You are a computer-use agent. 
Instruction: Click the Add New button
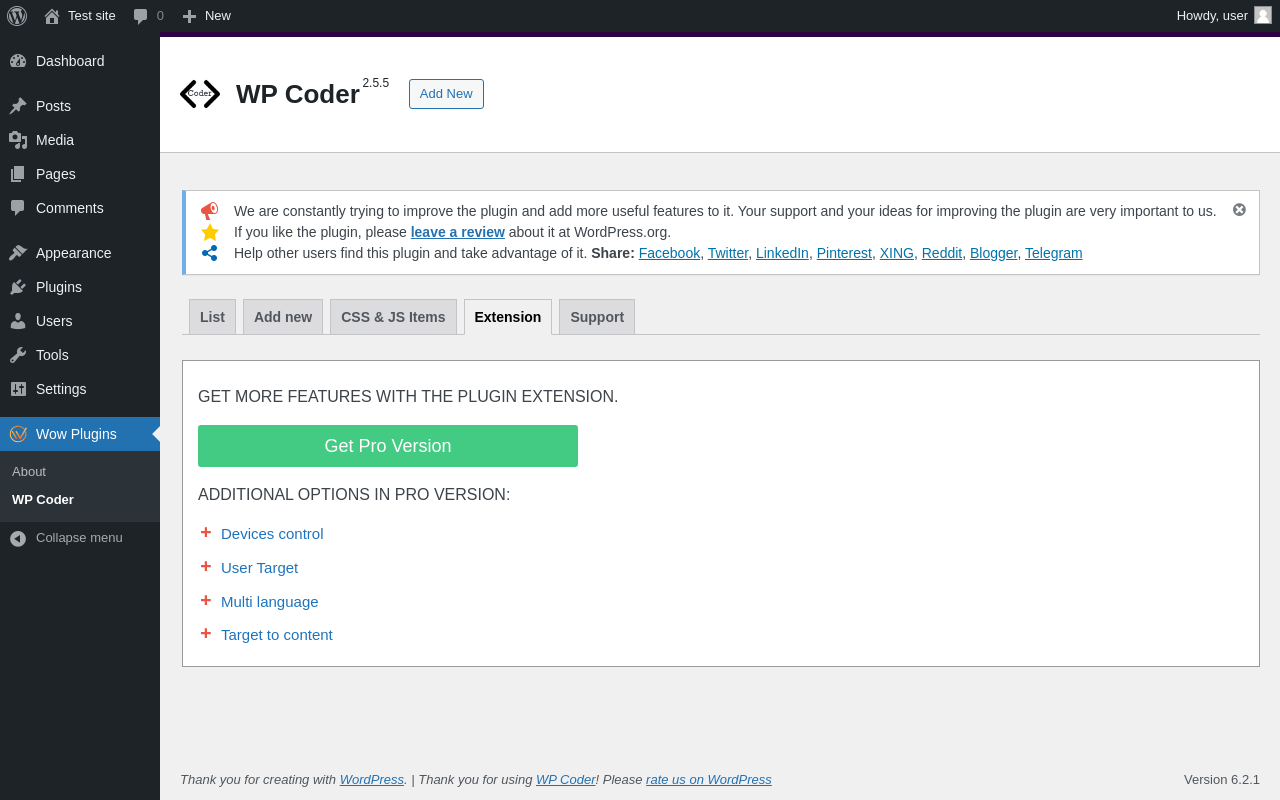446,94
